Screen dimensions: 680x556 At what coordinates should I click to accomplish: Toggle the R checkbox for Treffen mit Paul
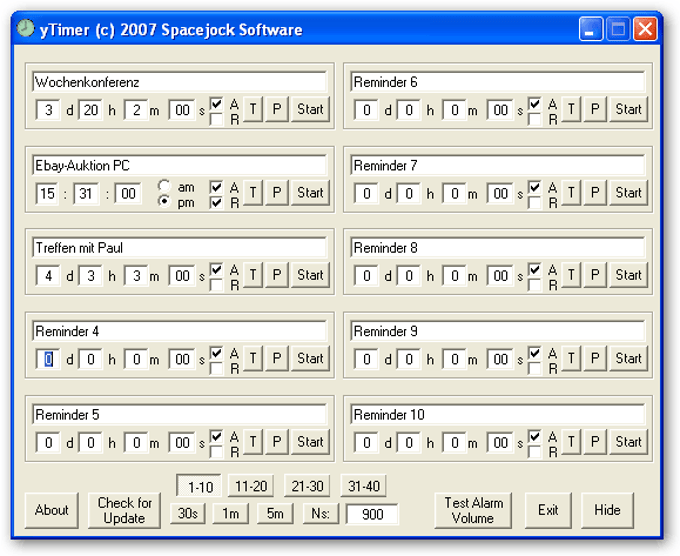(216, 285)
